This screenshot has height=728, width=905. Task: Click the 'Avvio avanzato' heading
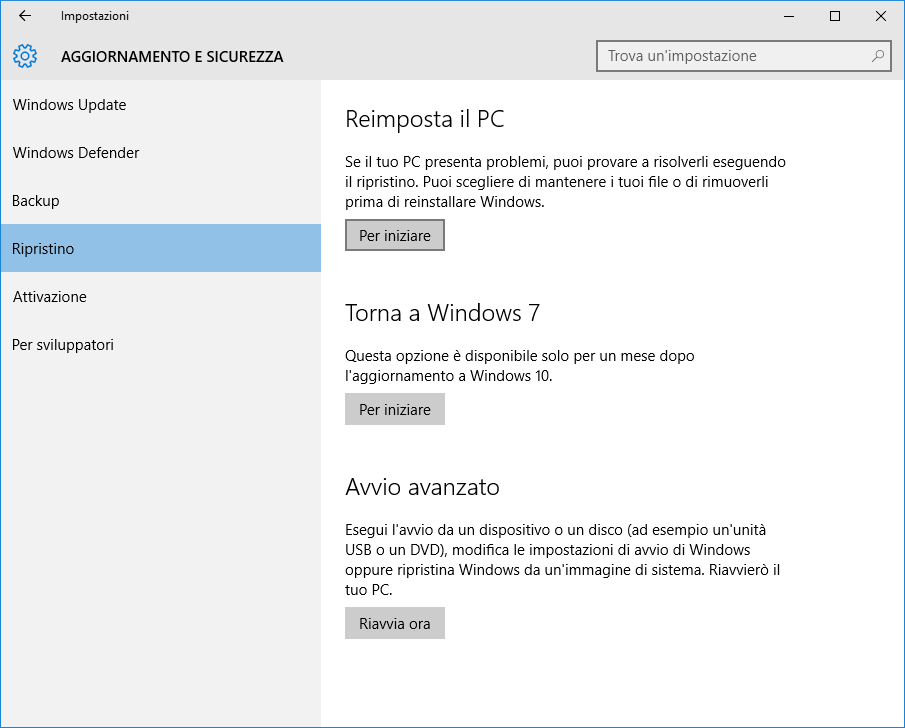[422, 487]
